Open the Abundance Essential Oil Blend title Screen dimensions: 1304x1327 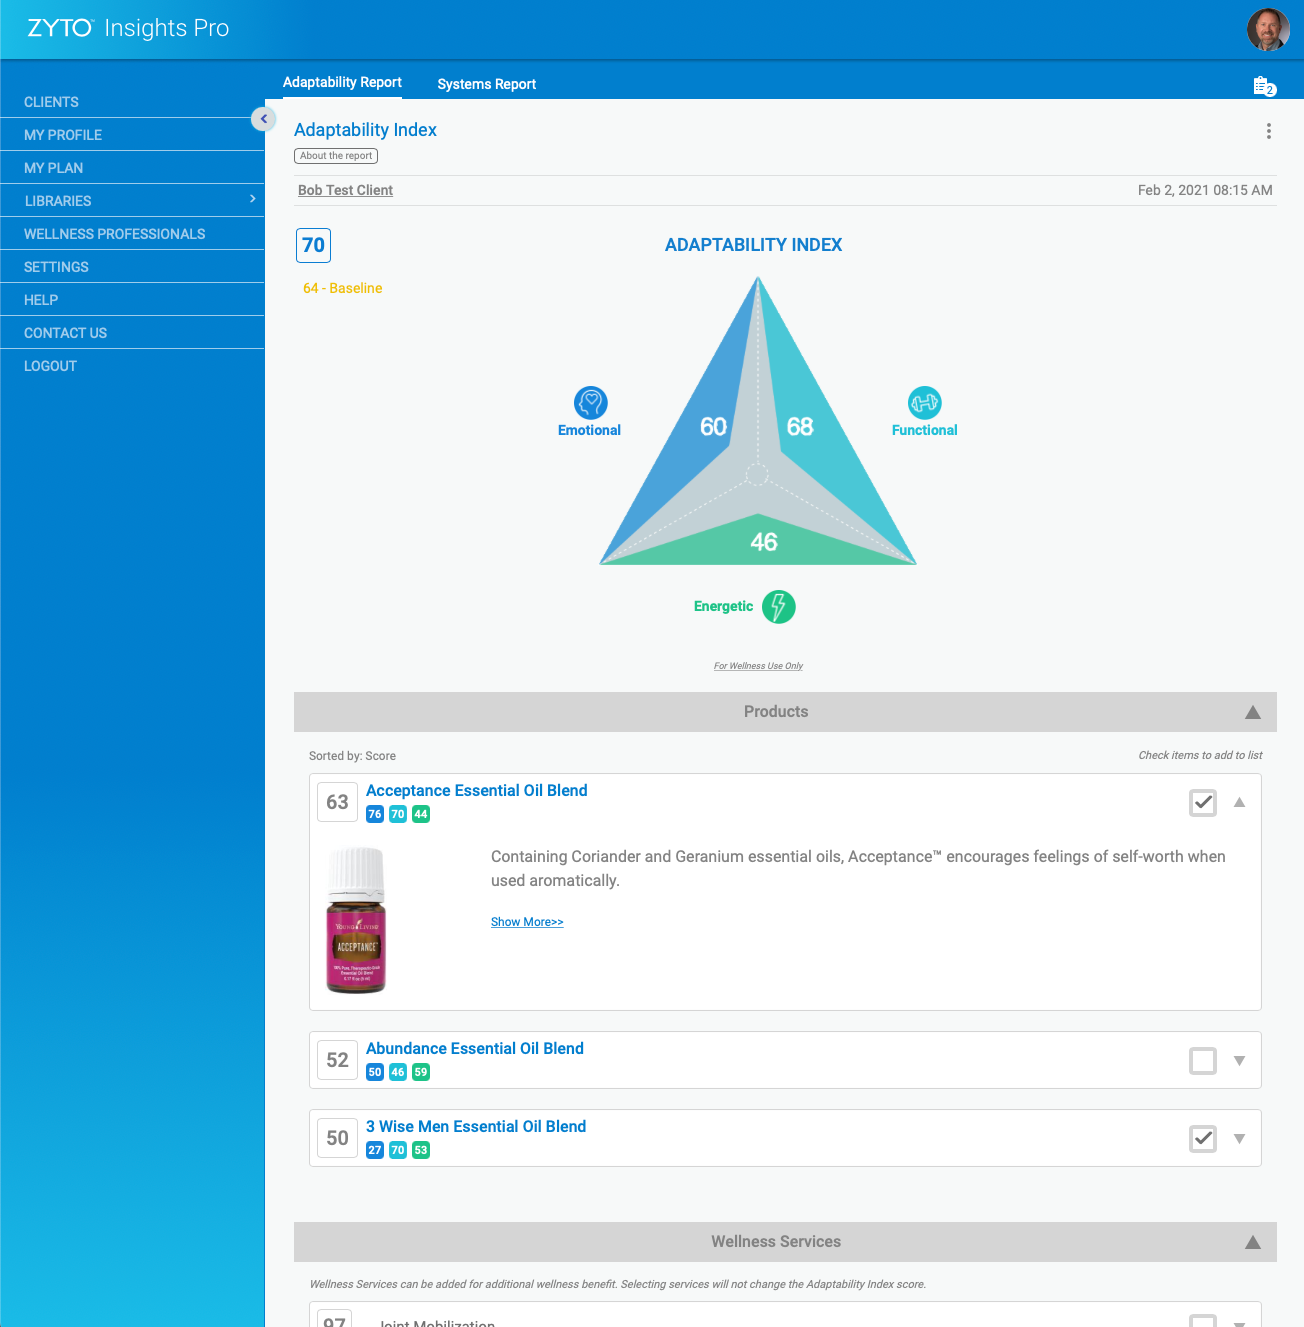[474, 1048]
